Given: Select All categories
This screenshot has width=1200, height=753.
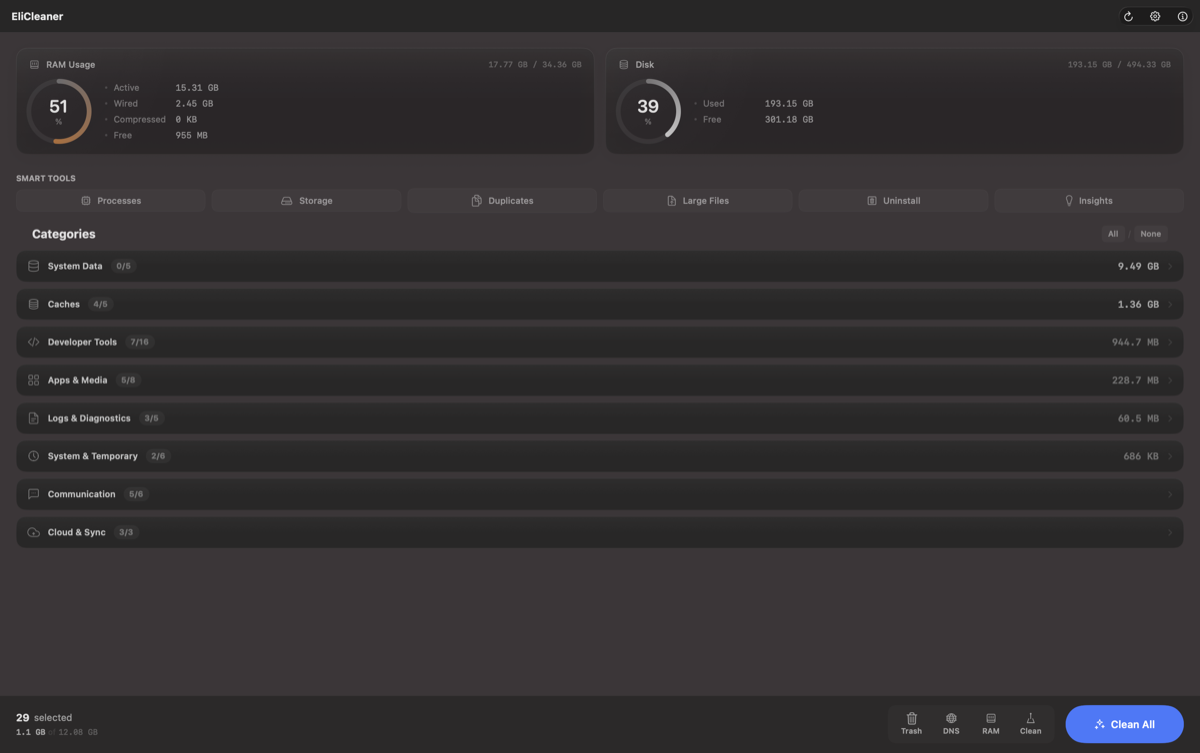Looking at the screenshot, I should coord(1113,234).
